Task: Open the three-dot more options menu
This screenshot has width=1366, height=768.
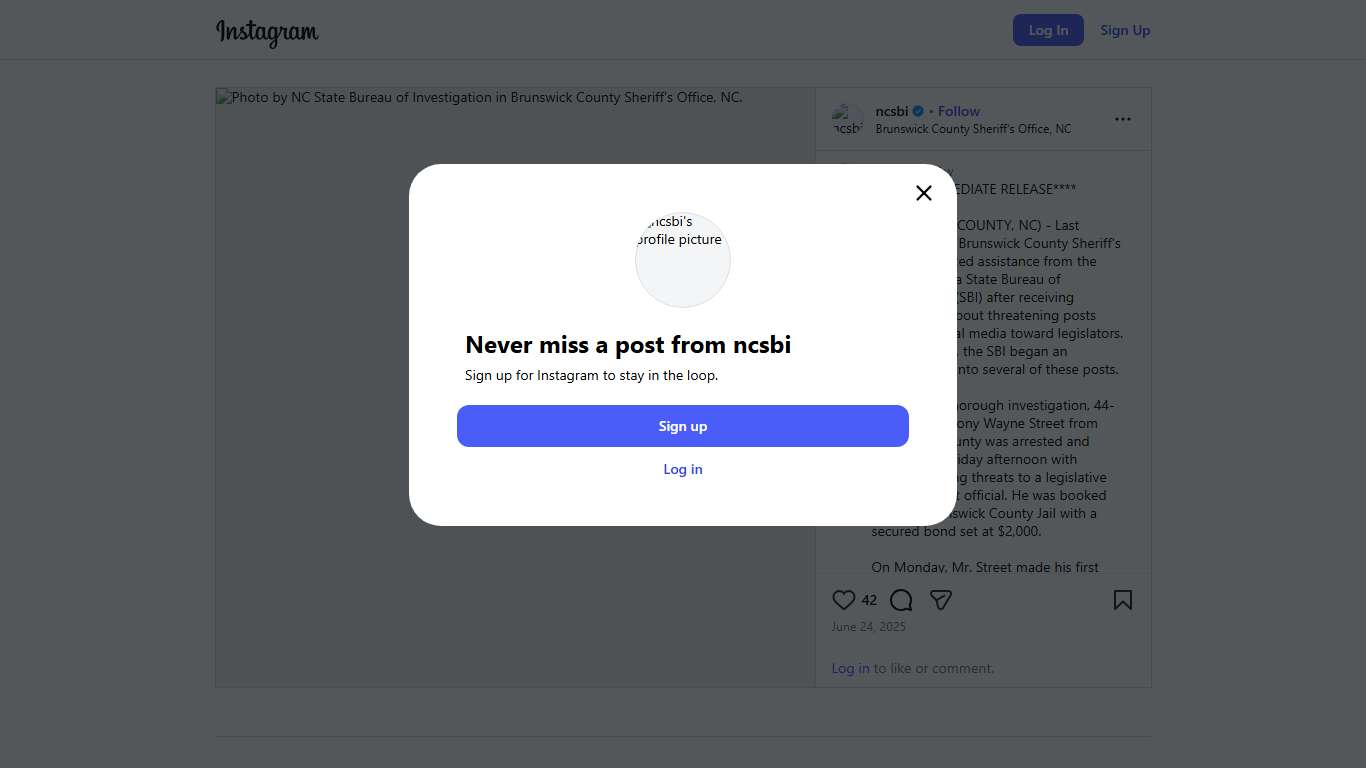Action: click(1123, 119)
